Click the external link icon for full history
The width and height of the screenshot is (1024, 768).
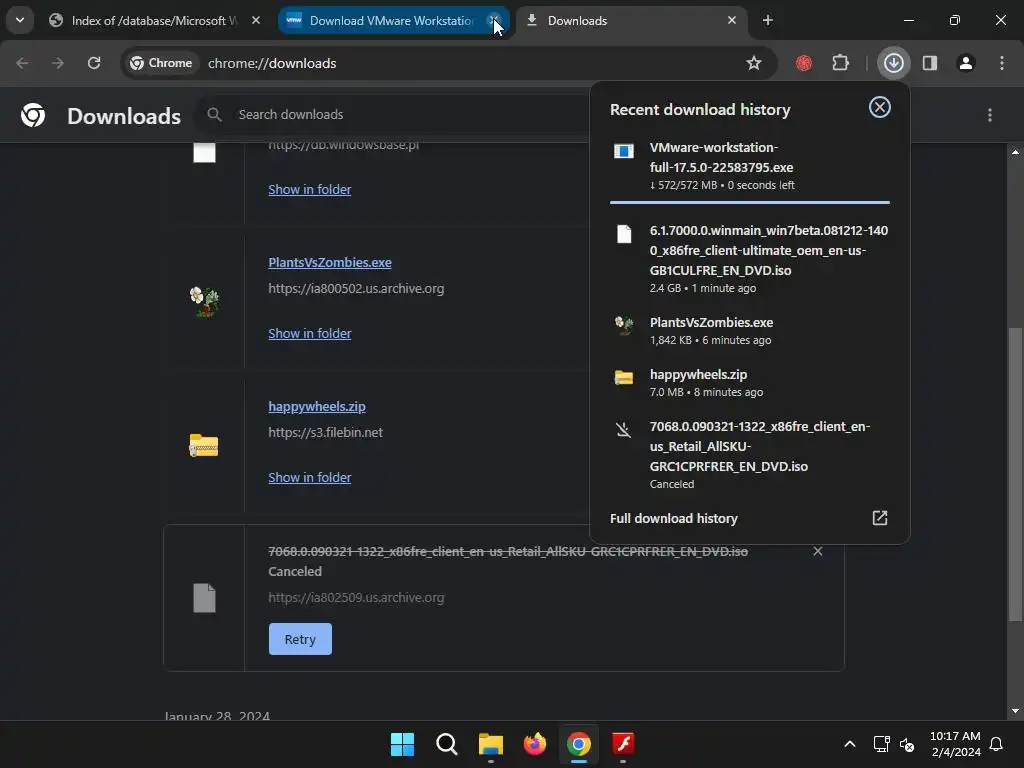pyautogui.click(x=880, y=518)
